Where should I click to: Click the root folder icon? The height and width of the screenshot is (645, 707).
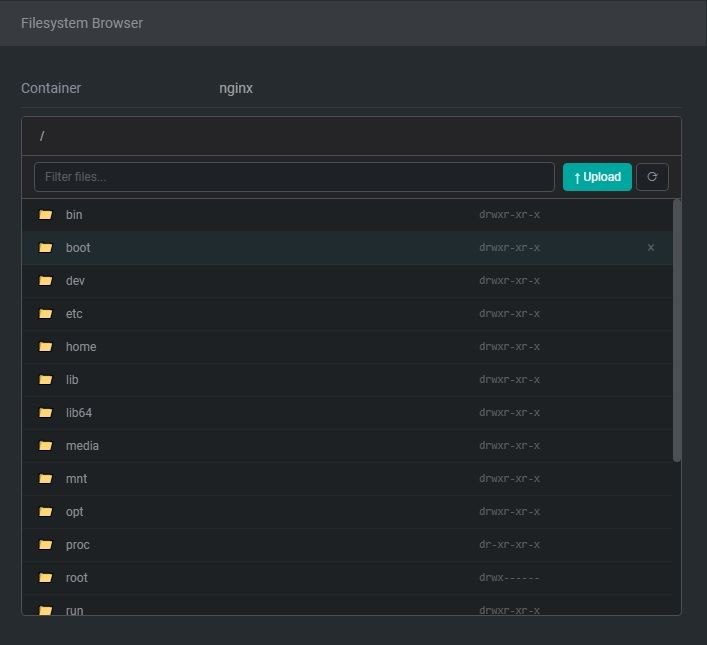pos(46,577)
